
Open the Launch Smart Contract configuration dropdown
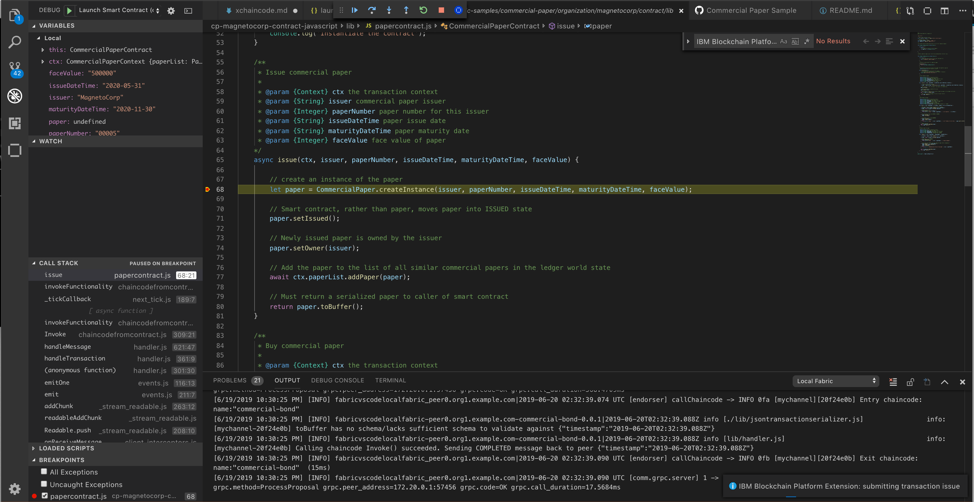point(118,11)
